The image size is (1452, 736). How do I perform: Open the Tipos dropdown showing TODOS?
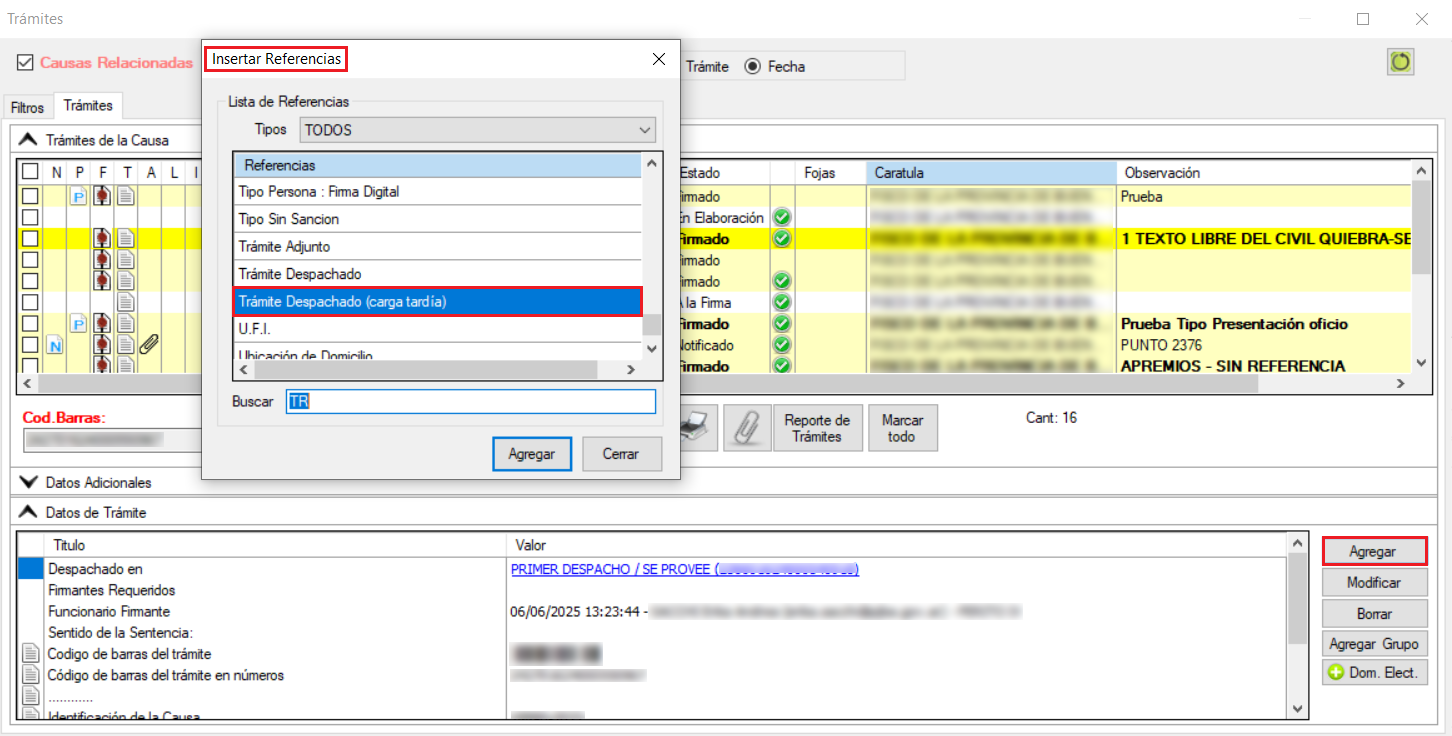tap(477, 130)
